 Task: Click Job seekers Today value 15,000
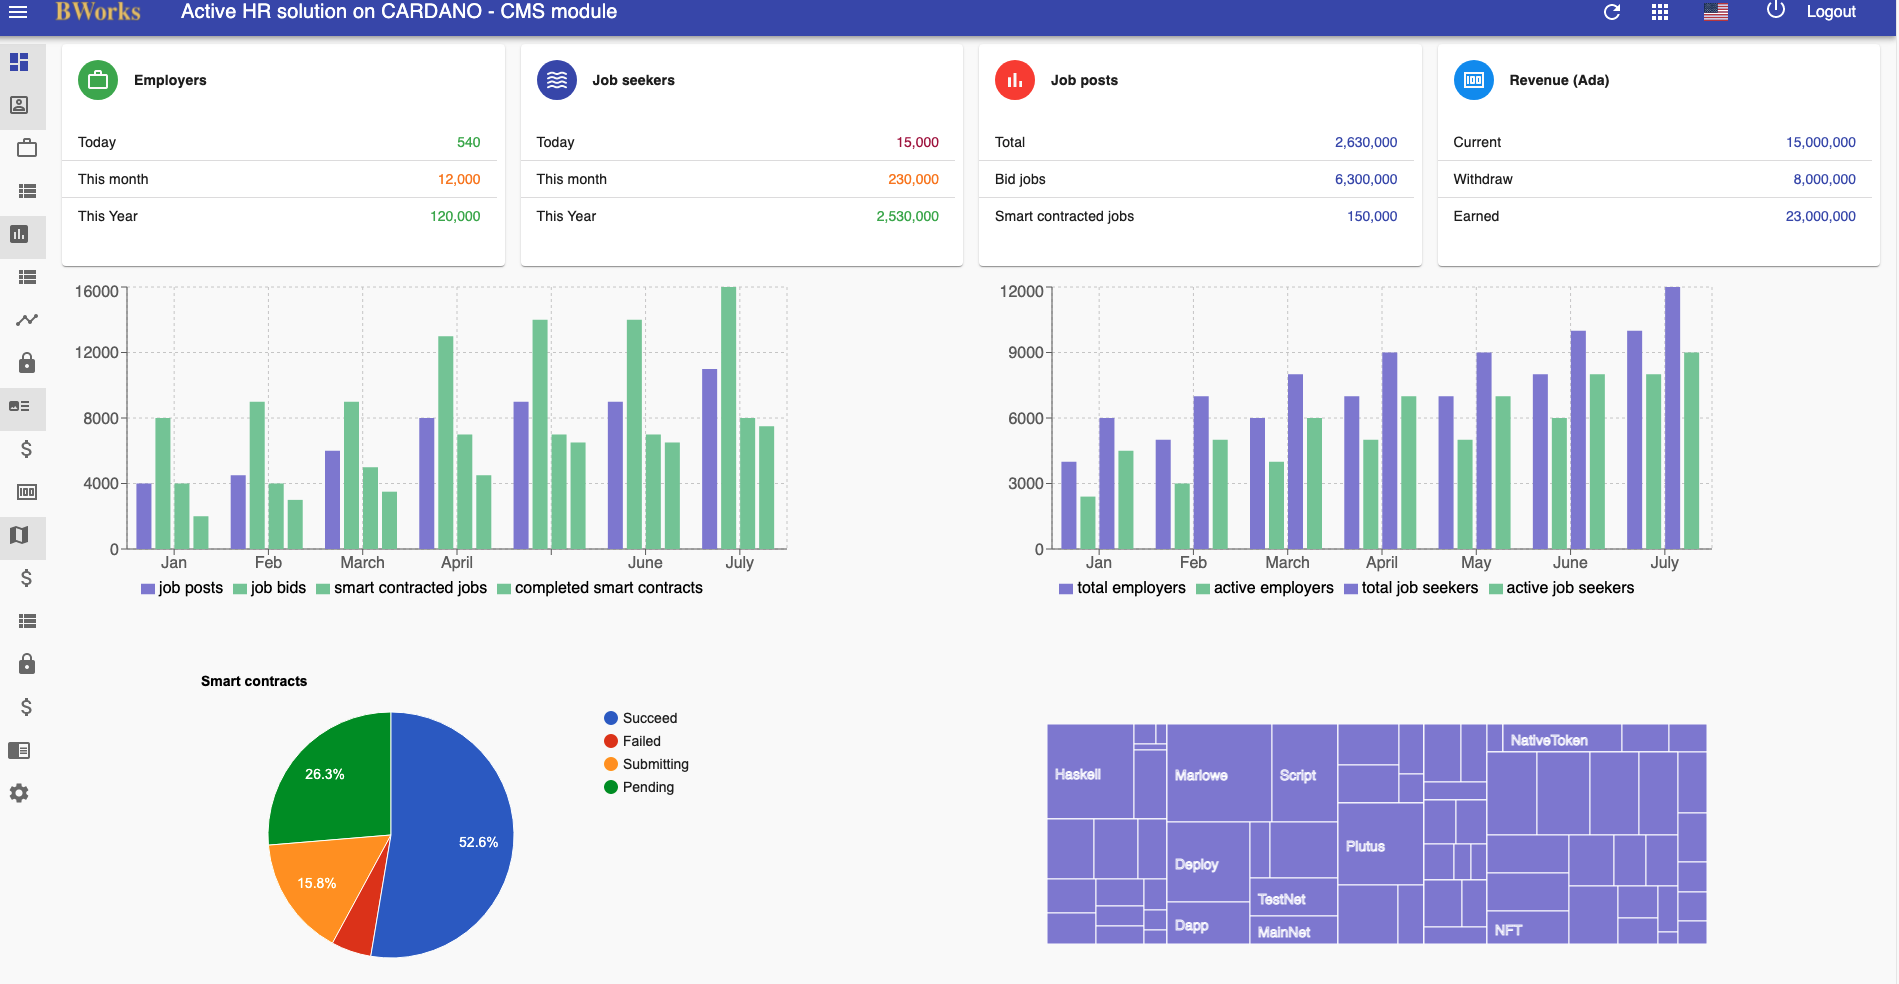(917, 142)
